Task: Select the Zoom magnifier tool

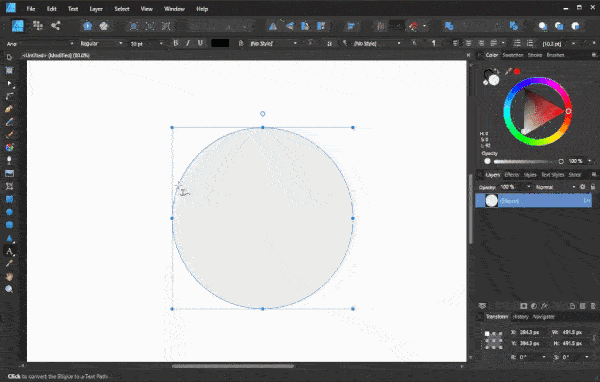Action: [10, 289]
